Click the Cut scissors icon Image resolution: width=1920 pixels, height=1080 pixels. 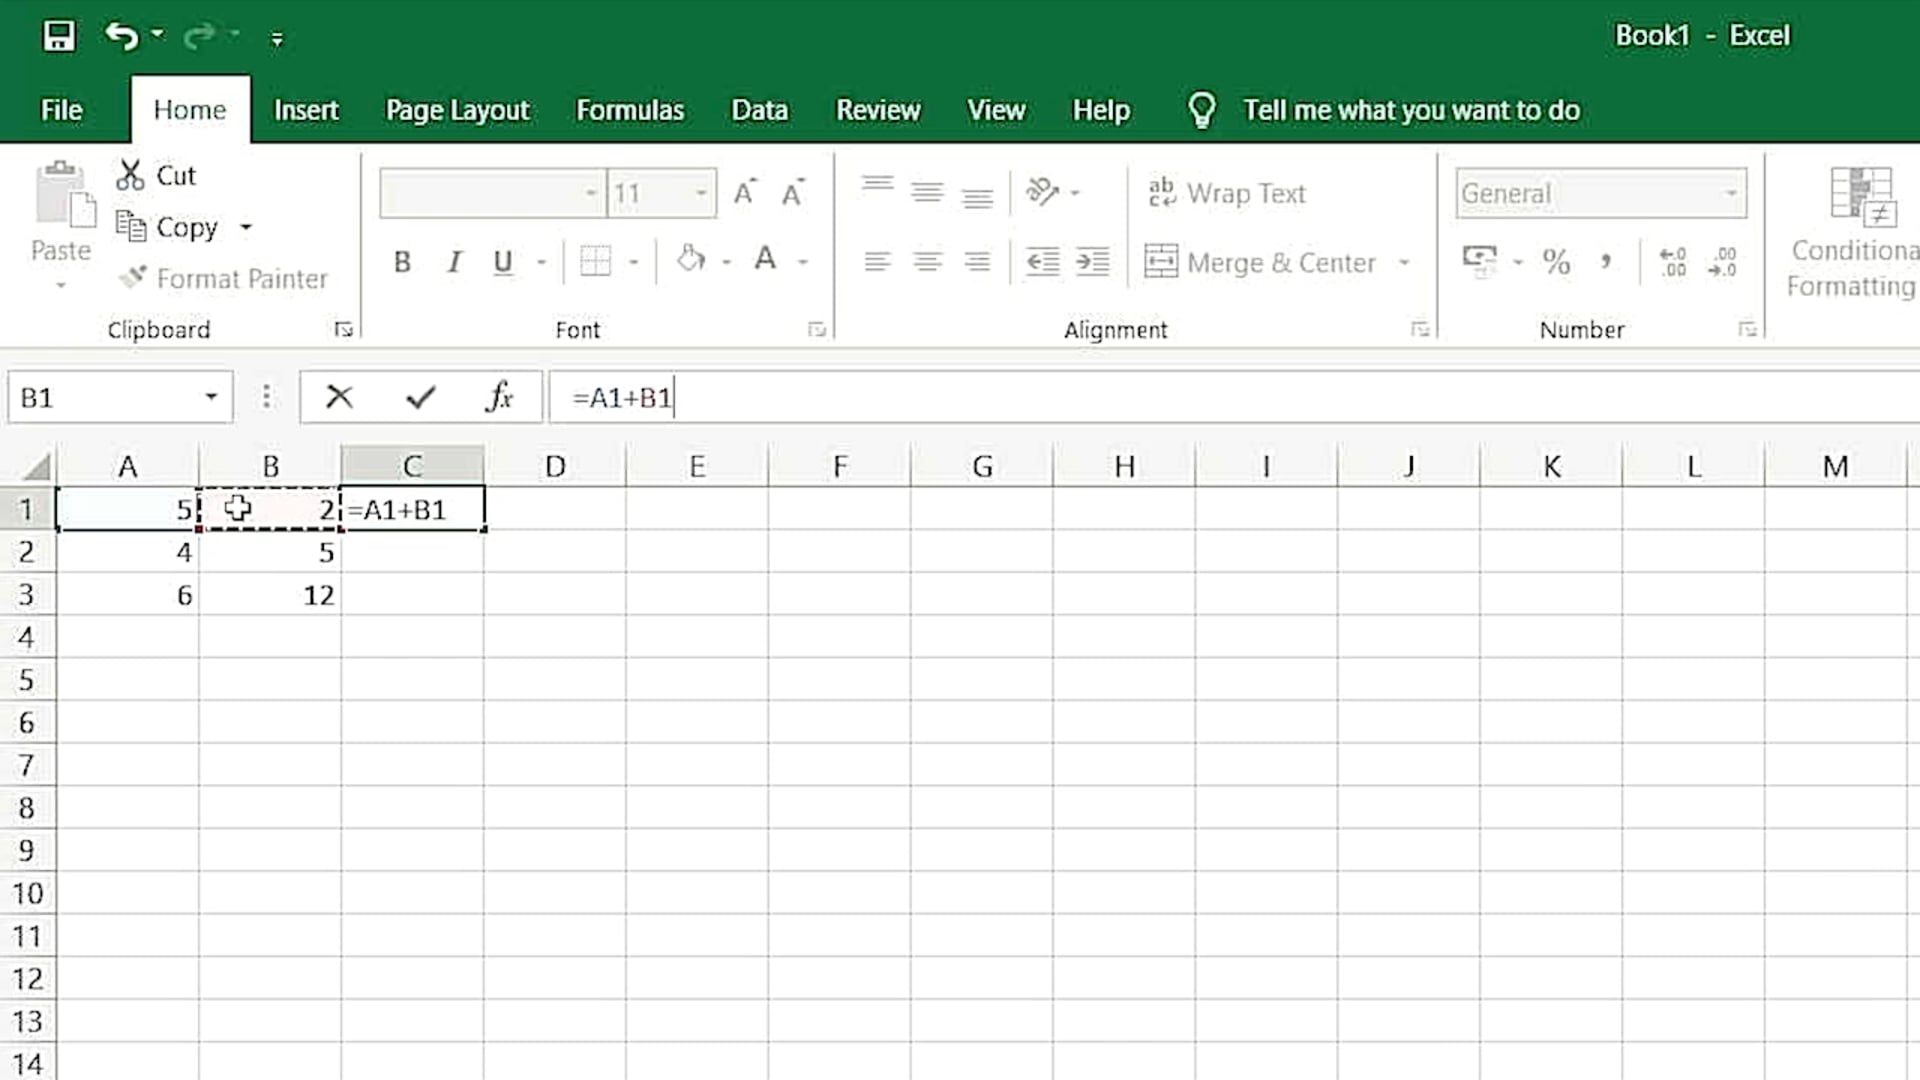pos(130,174)
